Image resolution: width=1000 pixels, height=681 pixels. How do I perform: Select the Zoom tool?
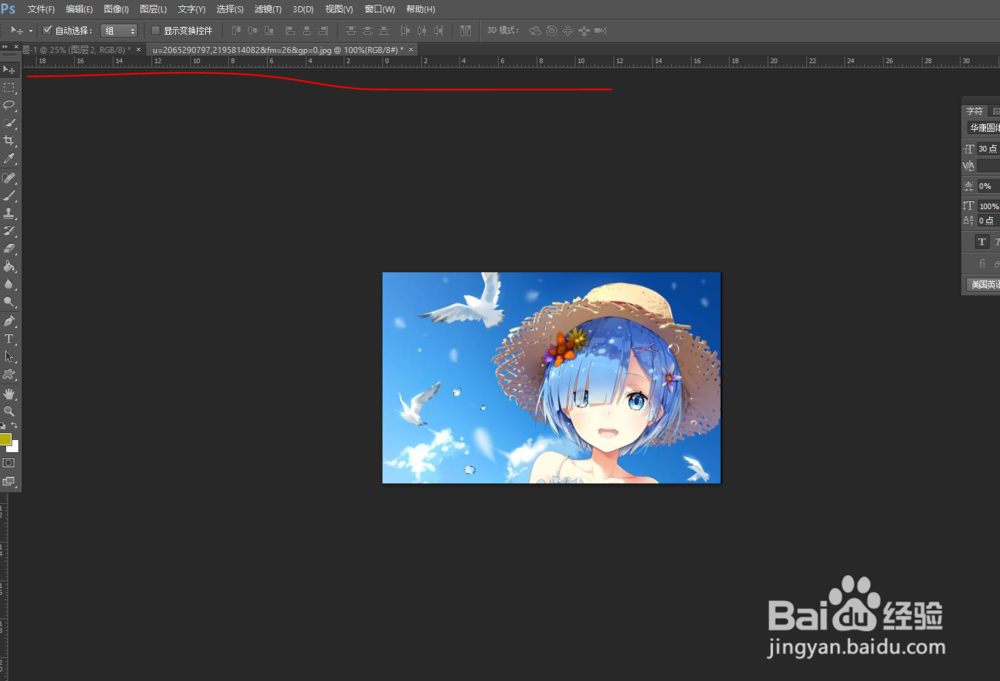click(9, 411)
